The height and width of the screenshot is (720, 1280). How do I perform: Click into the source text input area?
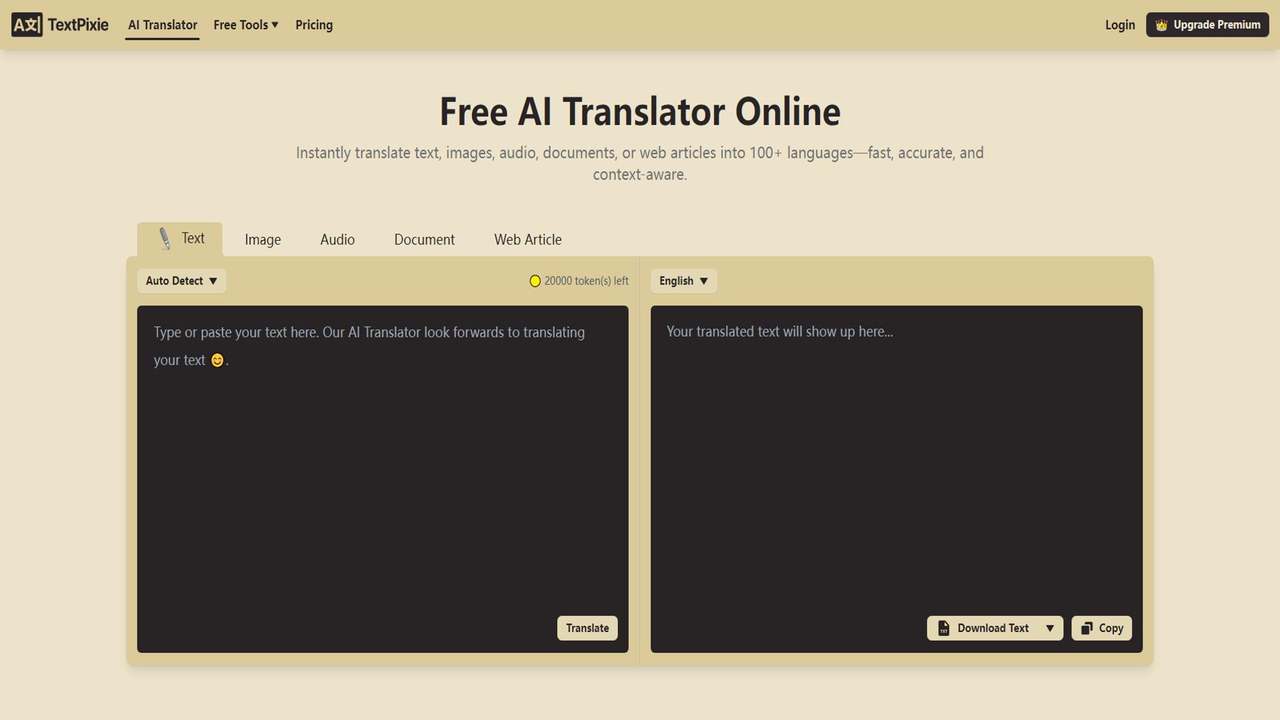click(383, 479)
